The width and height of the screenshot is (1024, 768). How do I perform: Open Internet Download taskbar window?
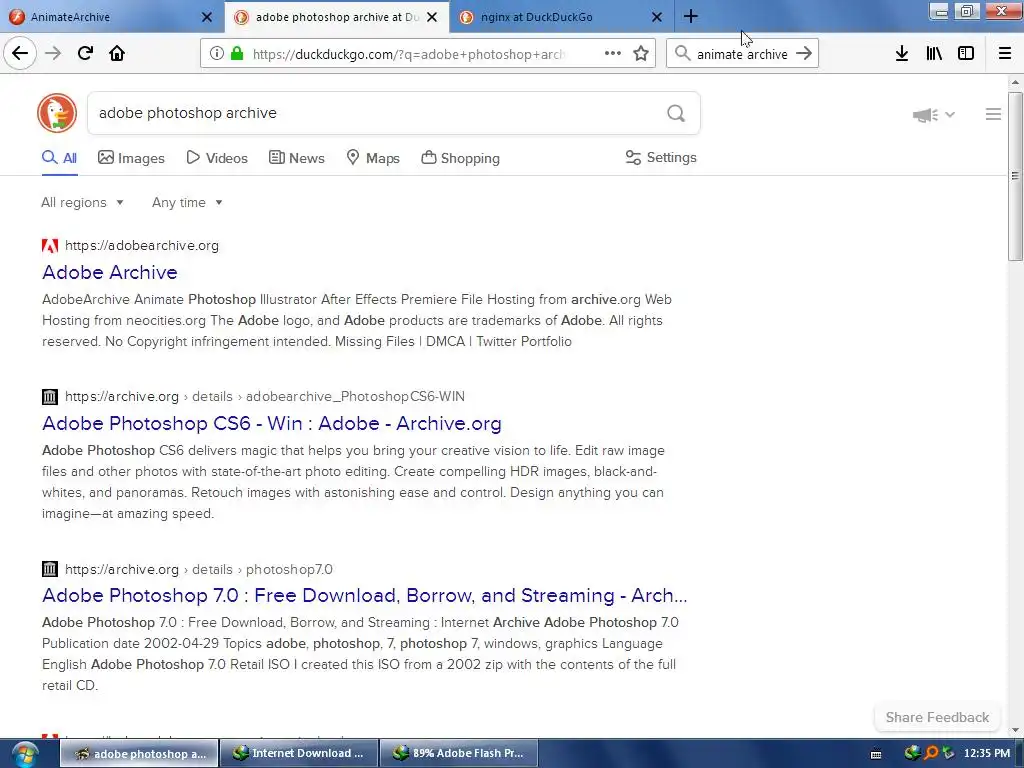tap(299, 753)
